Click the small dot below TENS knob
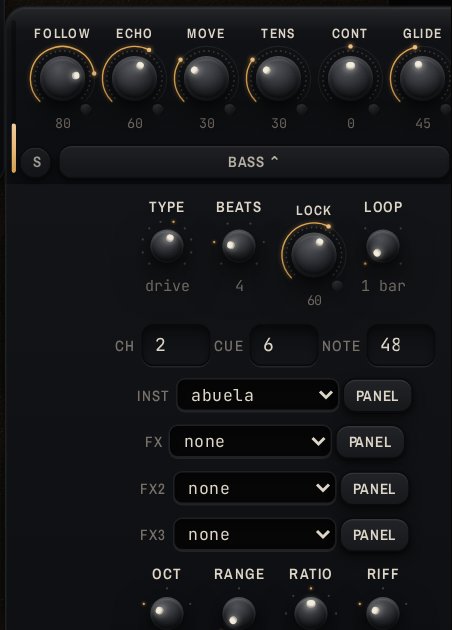Viewport: 452px width, 630px height. click(302, 109)
